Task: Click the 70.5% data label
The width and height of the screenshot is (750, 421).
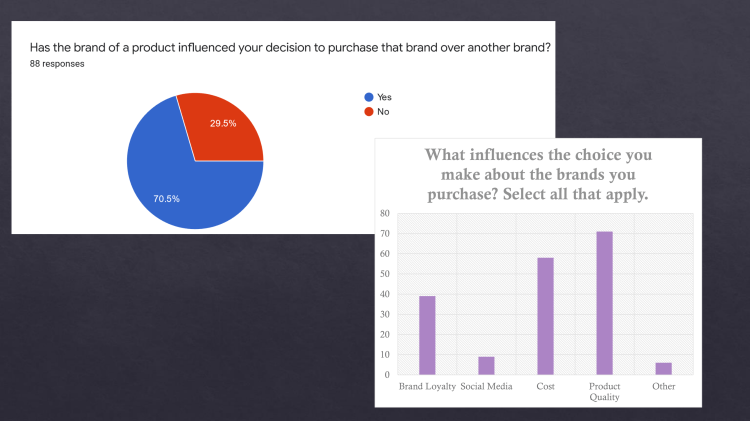Action: pos(166,199)
